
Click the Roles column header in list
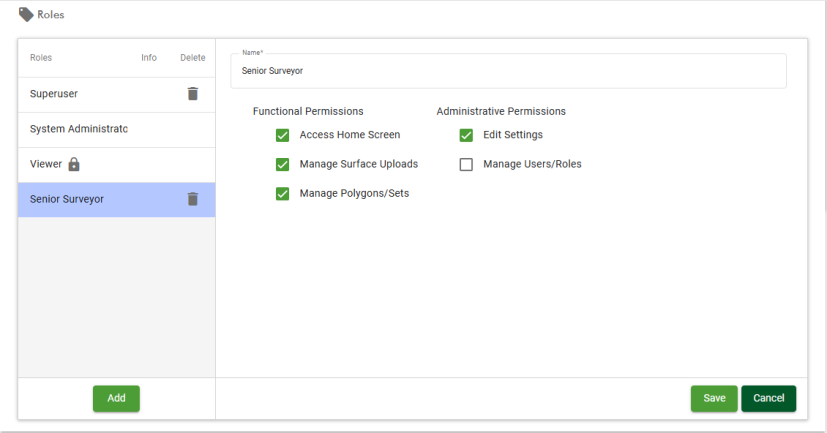click(41, 58)
